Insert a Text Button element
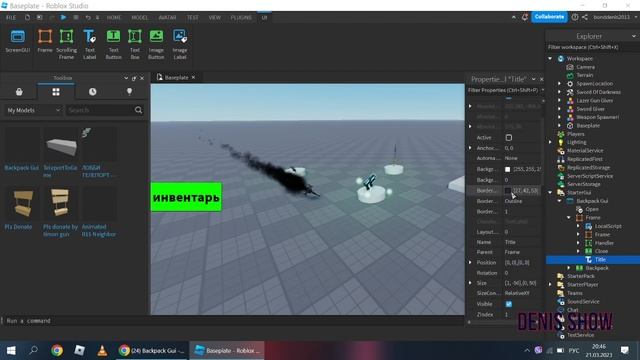Image resolution: width=640 pixels, height=360 pixels. click(113, 44)
